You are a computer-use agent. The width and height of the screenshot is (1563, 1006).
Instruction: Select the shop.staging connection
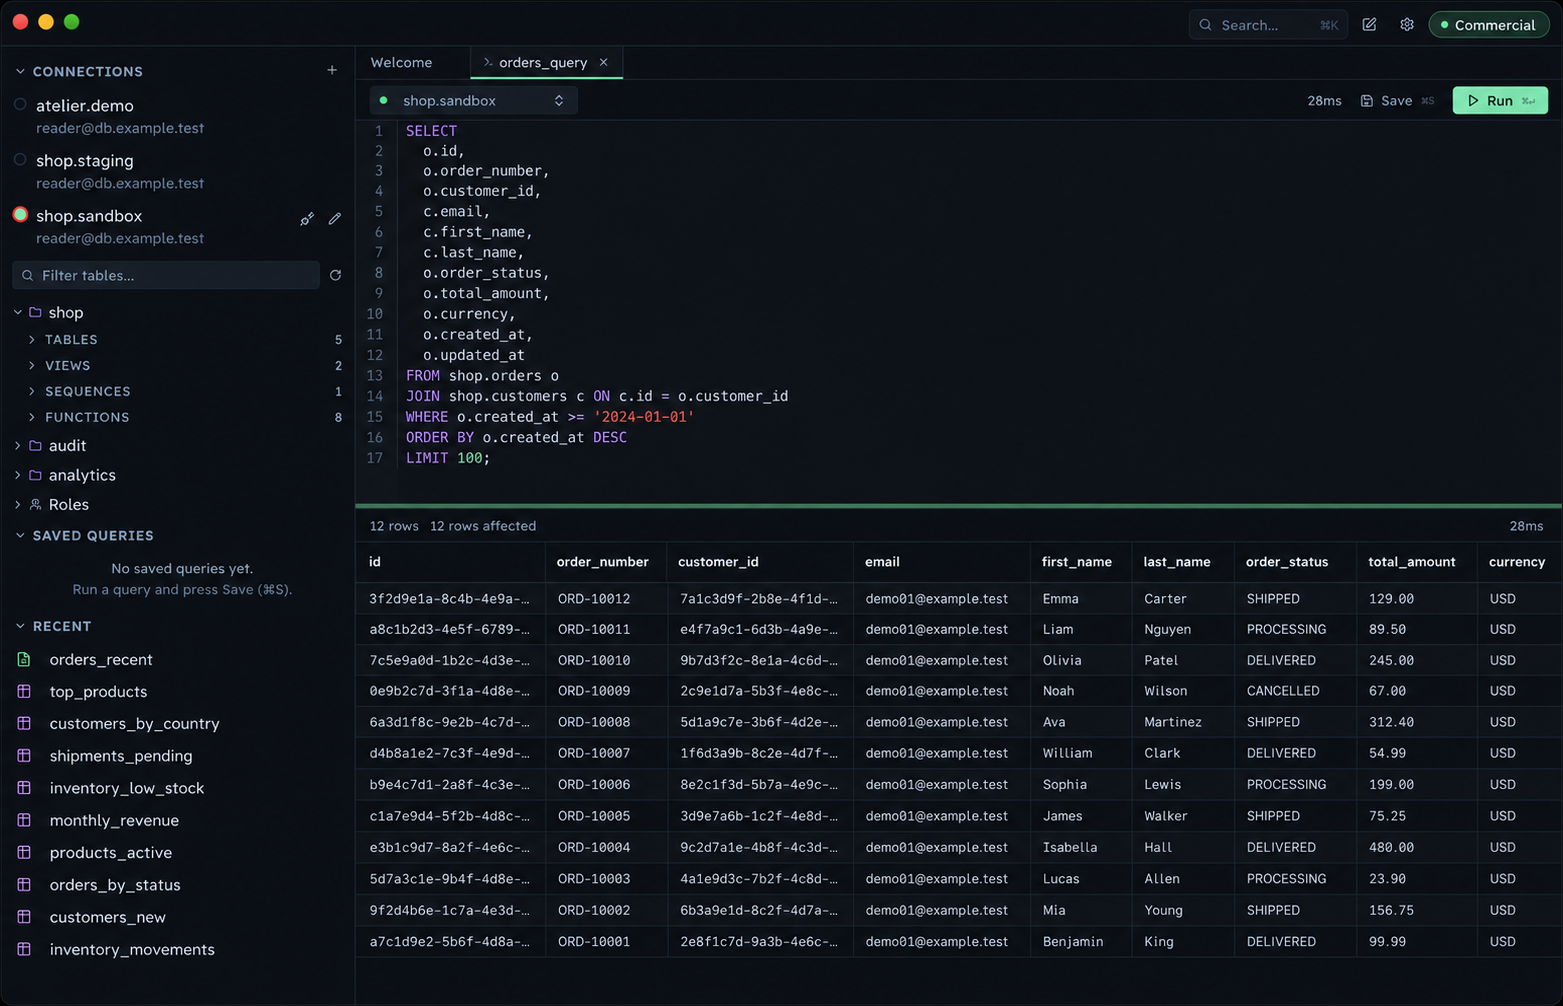click(x=120, y=171)
